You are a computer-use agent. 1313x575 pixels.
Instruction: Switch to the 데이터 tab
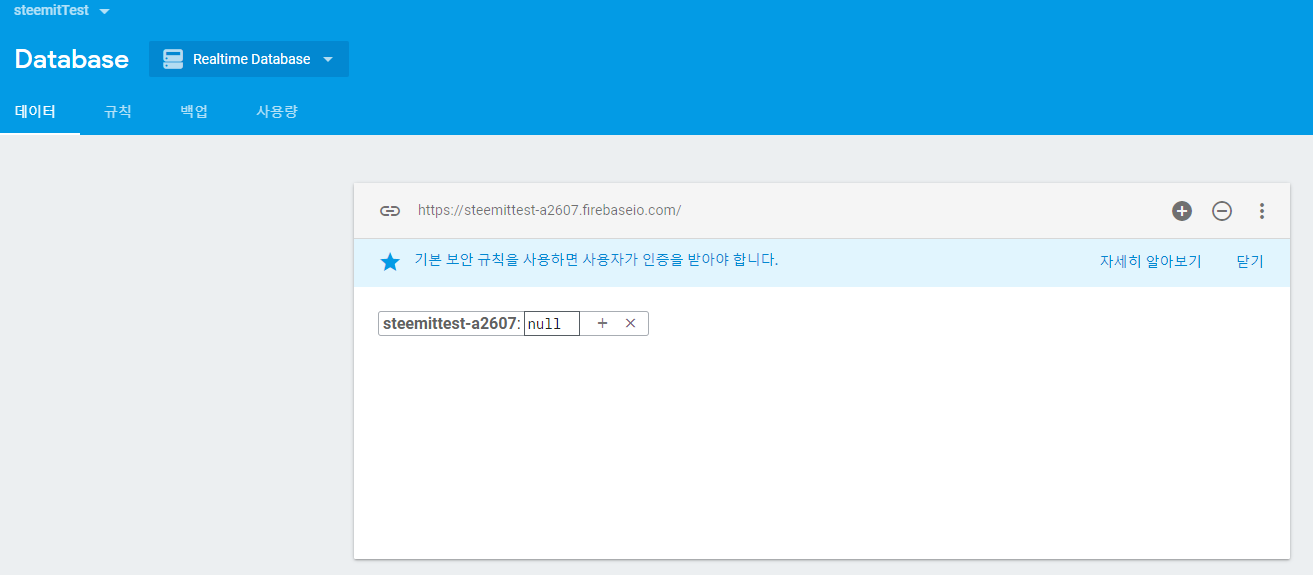pyautogui.click(x=35, y=111)
